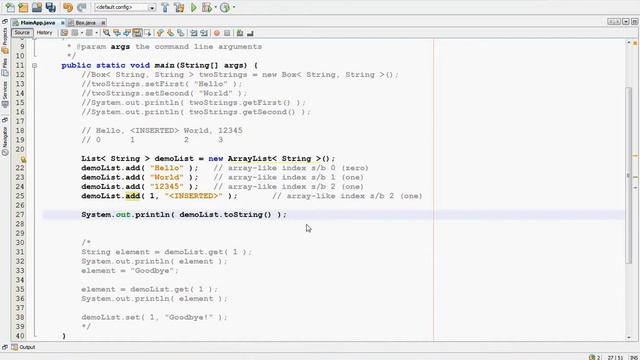The width and height of the screenshot is (640, 360).
Task: Click the INS insert mode indicator
Action: click(x=634, y=358)
